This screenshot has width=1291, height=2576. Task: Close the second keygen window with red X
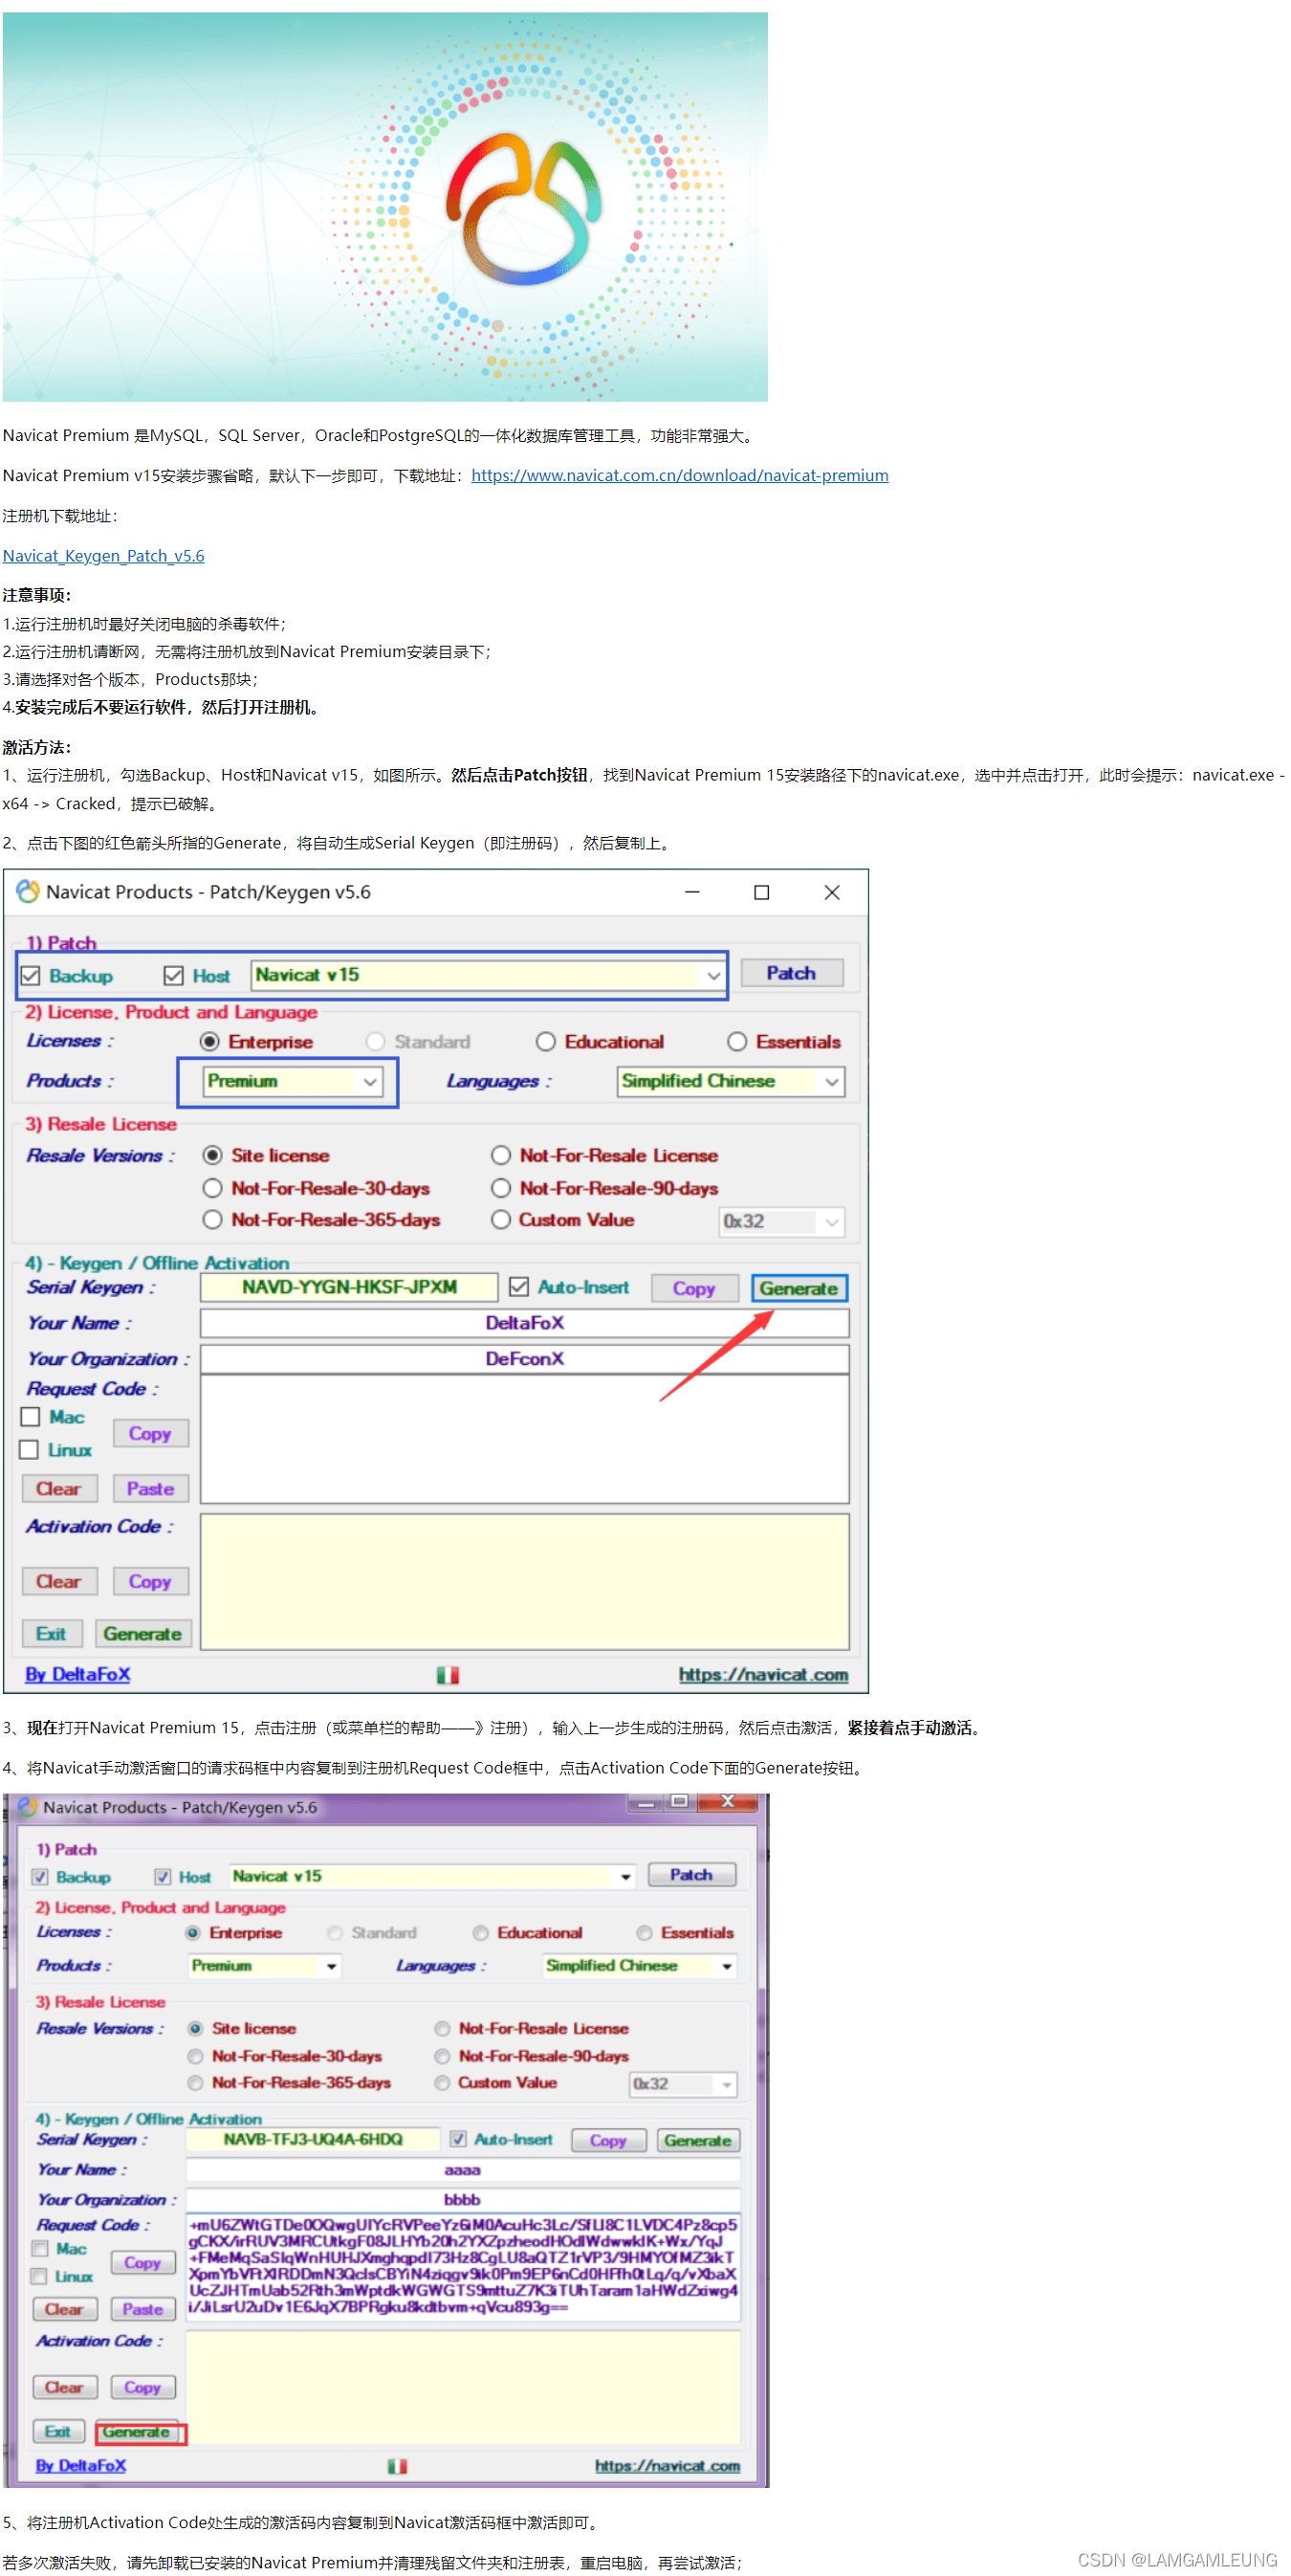coord(728,1801)
